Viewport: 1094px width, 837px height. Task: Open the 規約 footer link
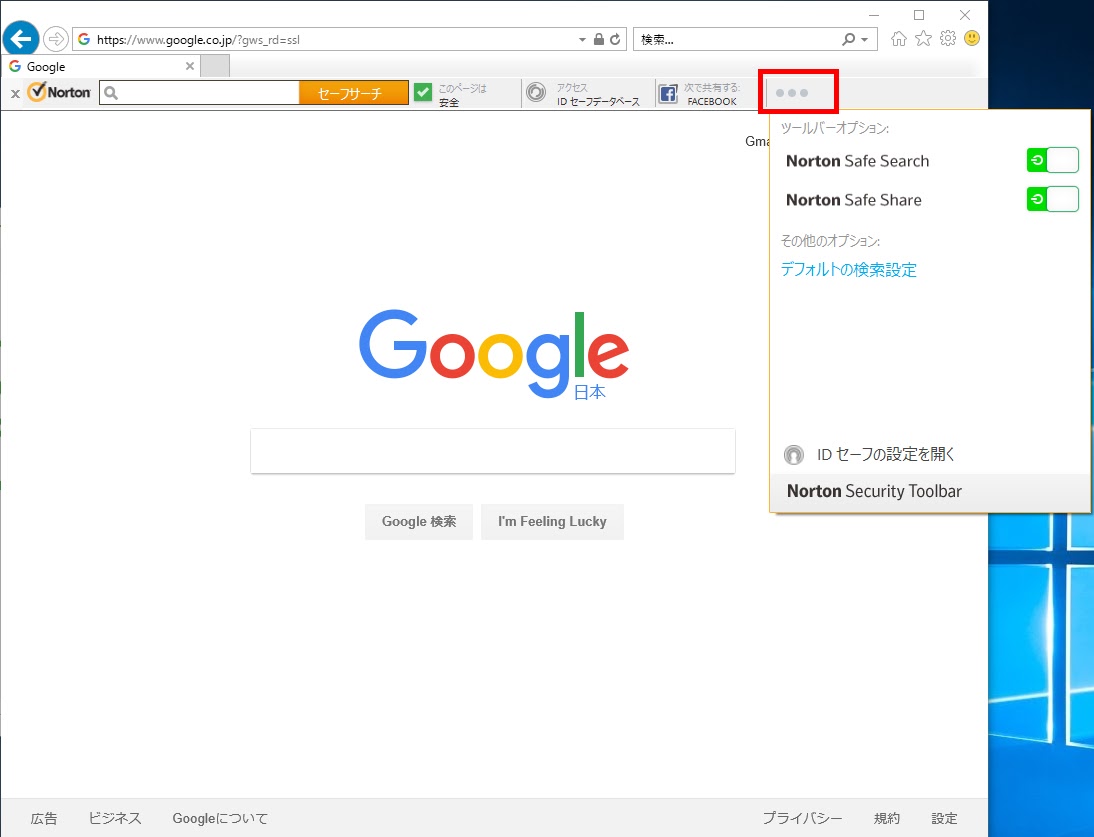point(887,818)
